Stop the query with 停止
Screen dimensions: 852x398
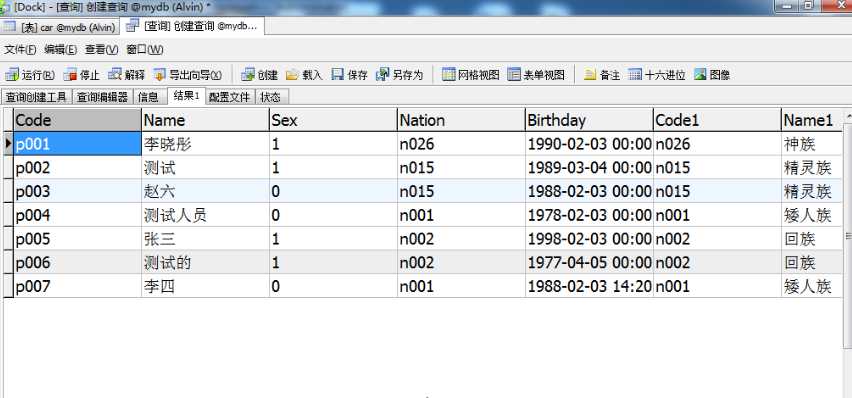coord(82,75)
